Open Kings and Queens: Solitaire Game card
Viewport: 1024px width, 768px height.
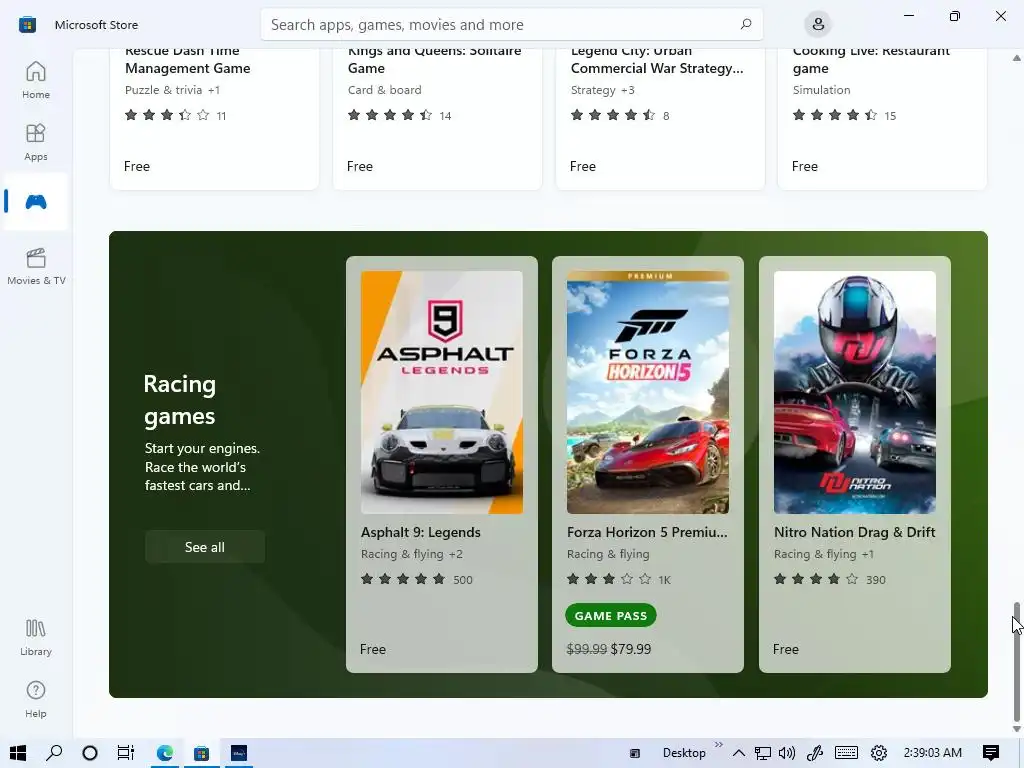438,119
